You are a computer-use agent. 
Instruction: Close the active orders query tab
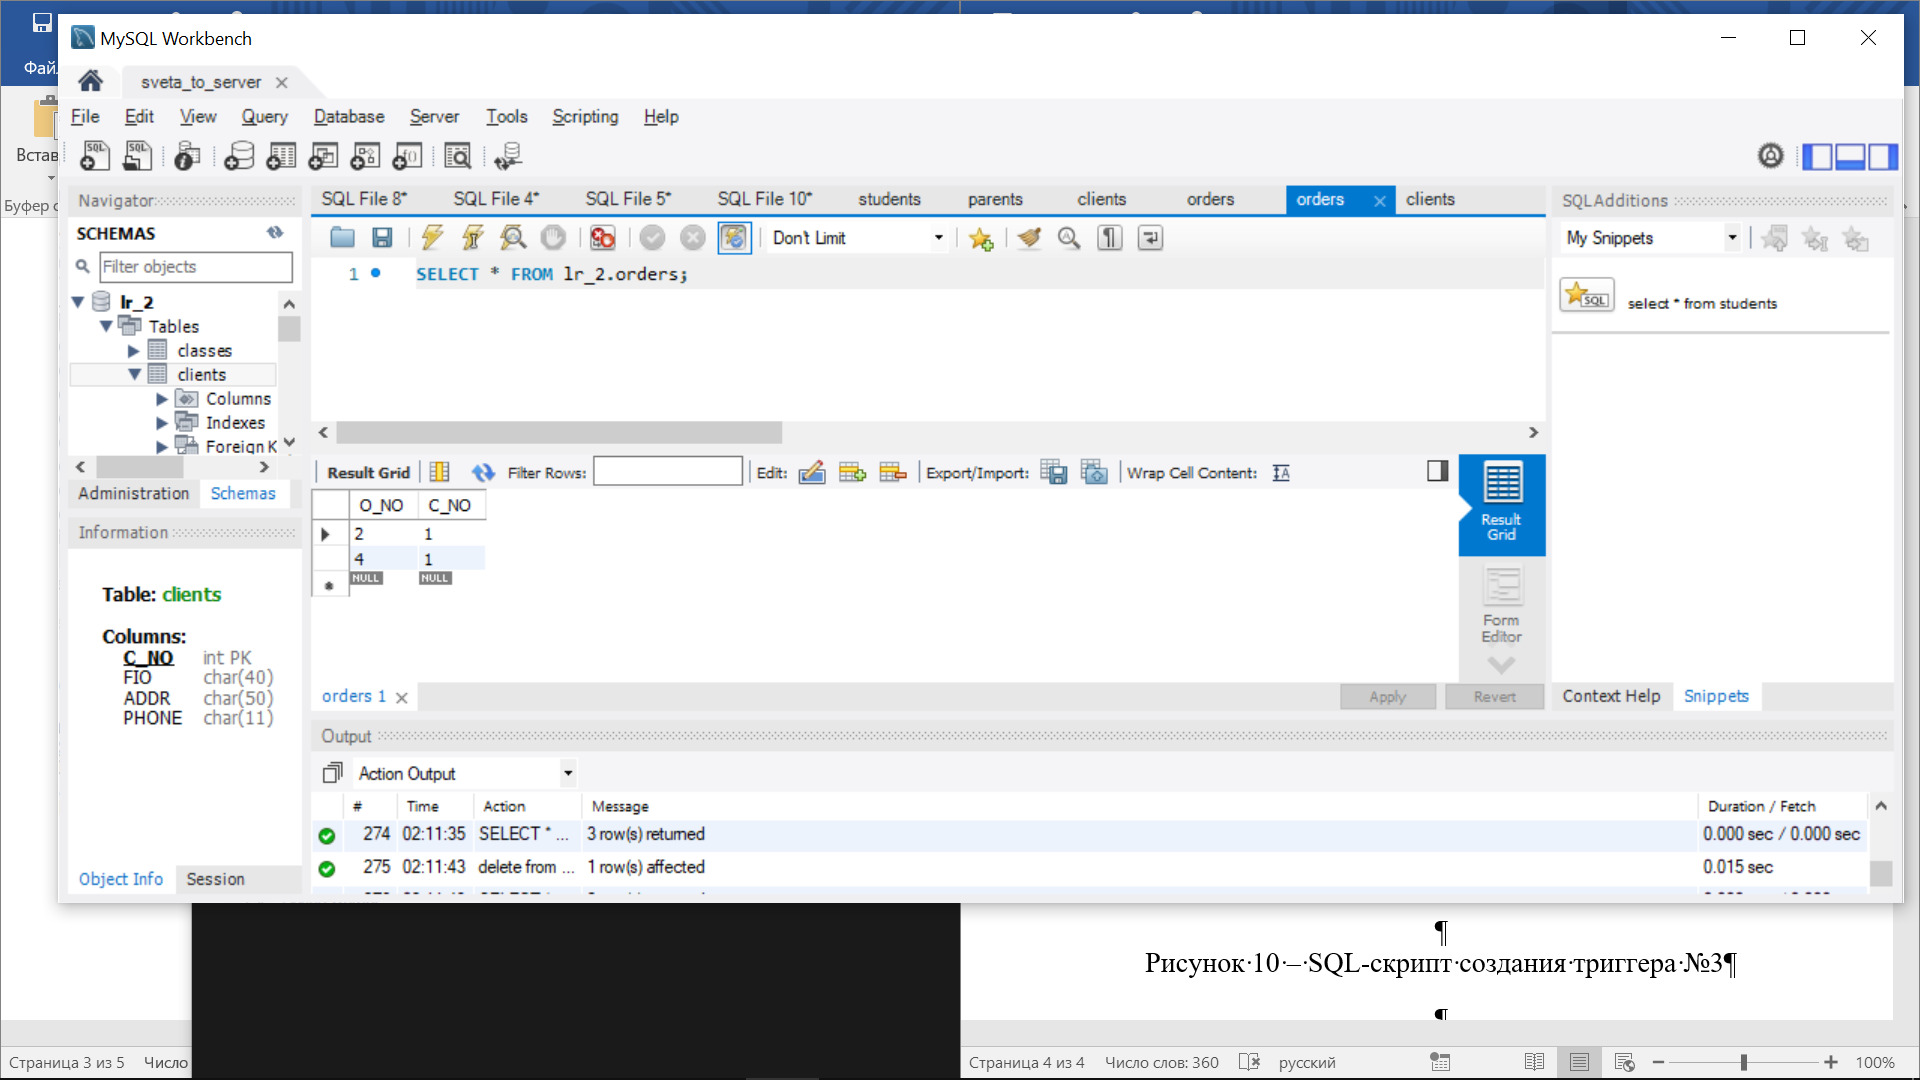[x=1380, y=201]
